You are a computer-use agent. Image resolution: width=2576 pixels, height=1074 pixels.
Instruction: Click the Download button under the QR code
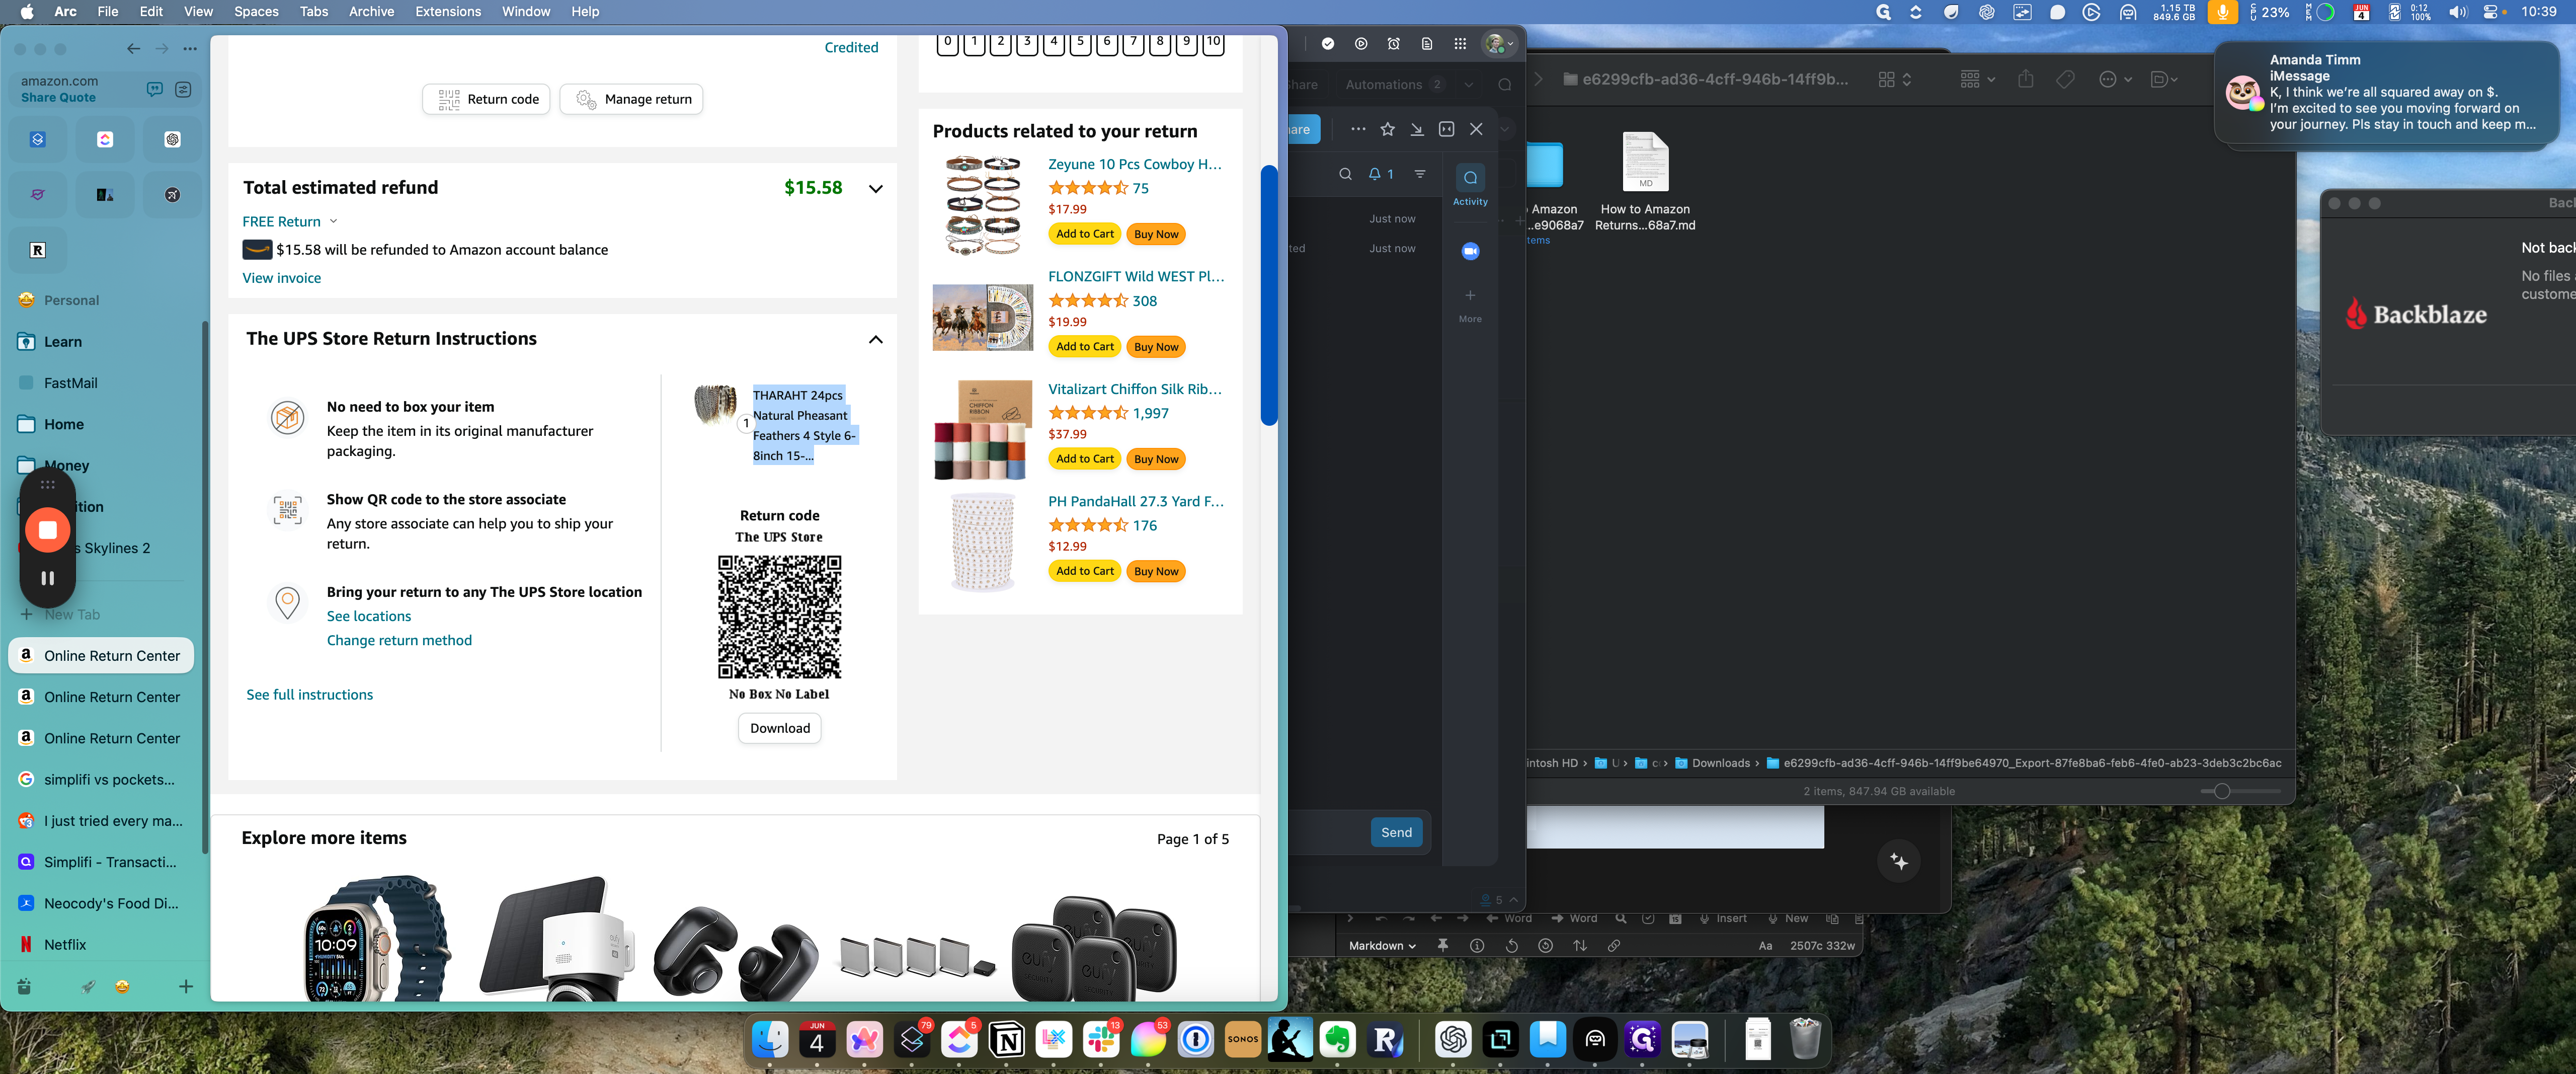click(x=779, y=728)
